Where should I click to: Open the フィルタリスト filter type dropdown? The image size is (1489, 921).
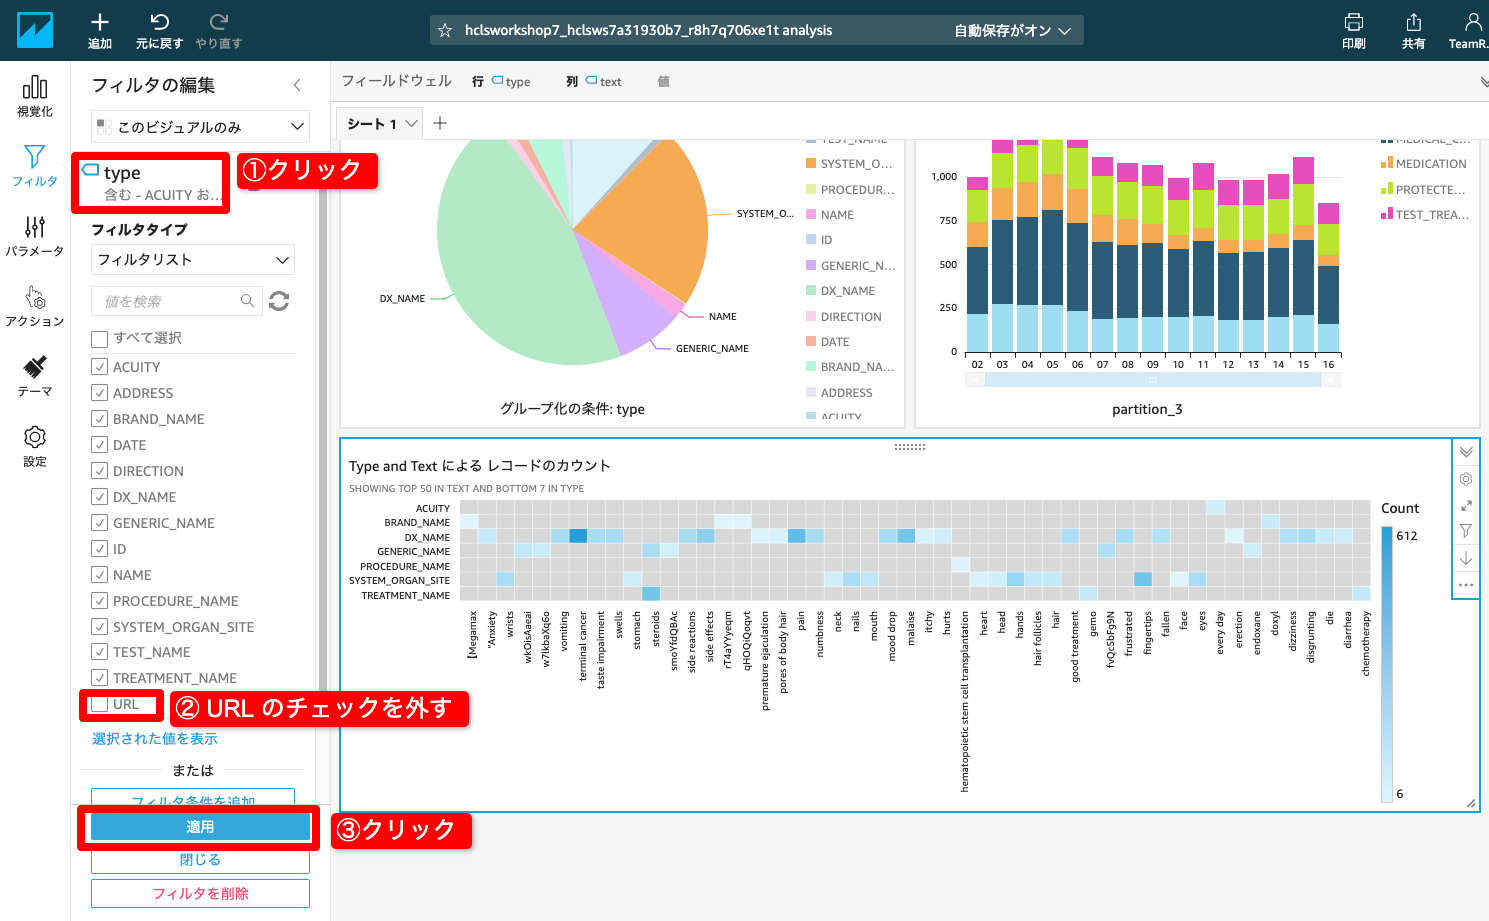193,260
